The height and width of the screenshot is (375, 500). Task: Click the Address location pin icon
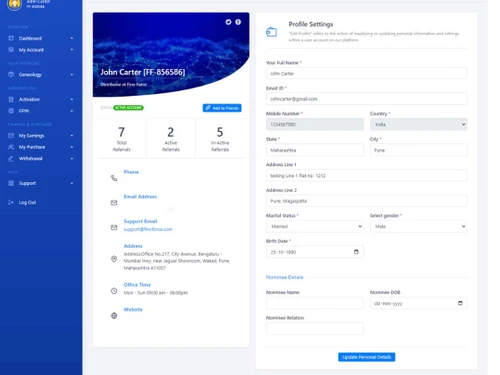[114, 259]
